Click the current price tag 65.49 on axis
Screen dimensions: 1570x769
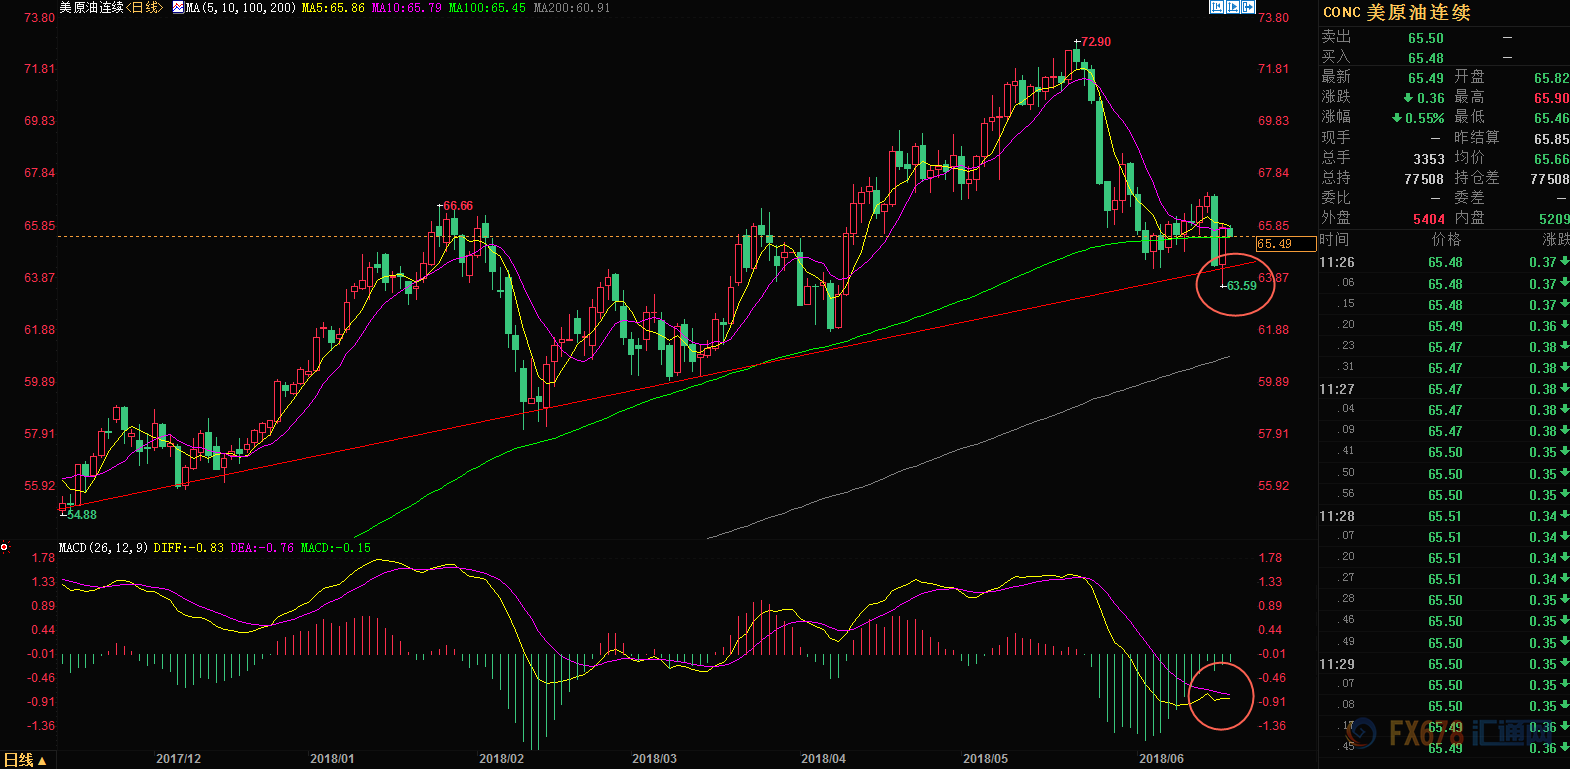pos(1286,244)
